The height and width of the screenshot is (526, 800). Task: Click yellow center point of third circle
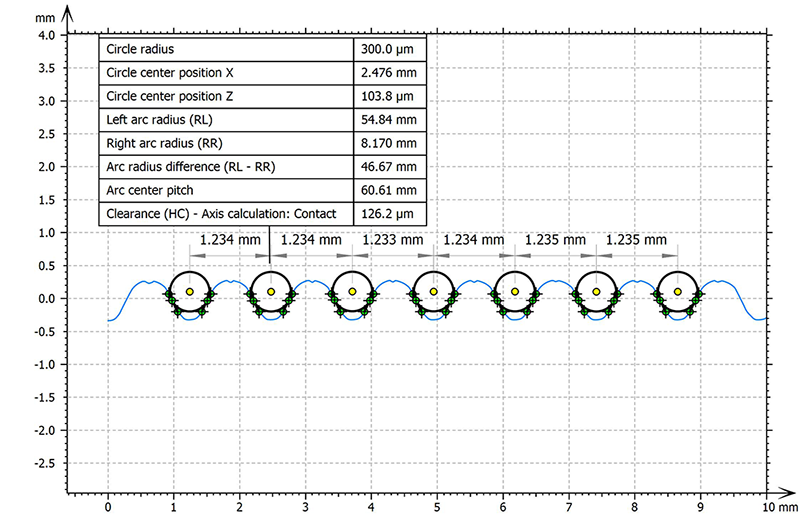coord(352,291)
